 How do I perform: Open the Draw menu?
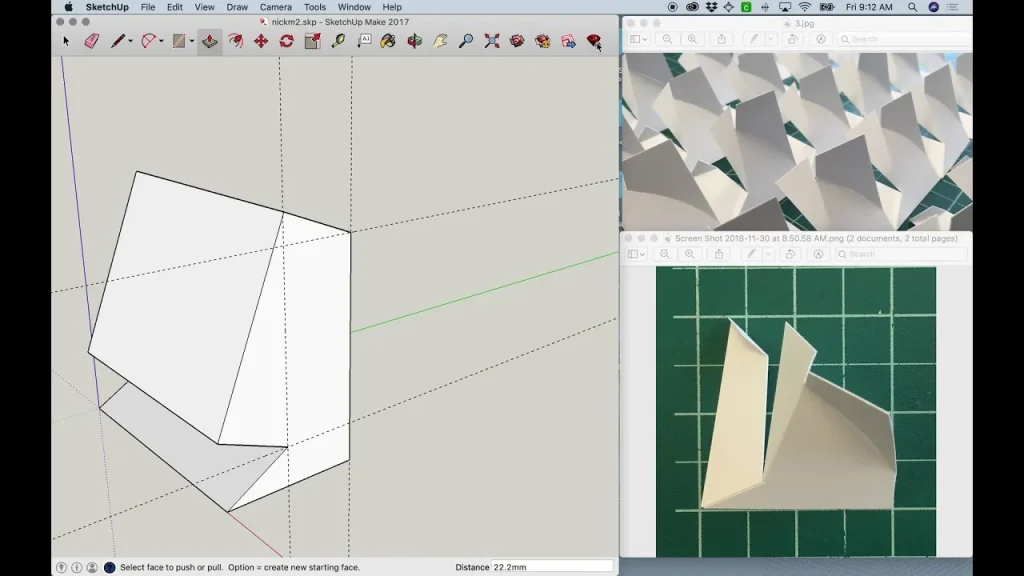click(x=236, y=7)
